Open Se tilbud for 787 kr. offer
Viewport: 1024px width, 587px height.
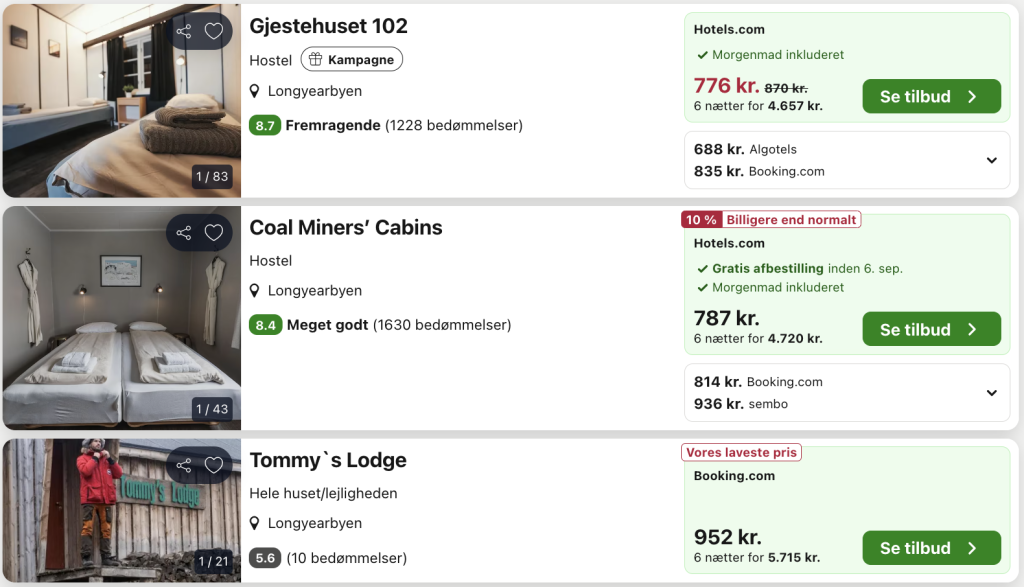[x=931, y=329]
